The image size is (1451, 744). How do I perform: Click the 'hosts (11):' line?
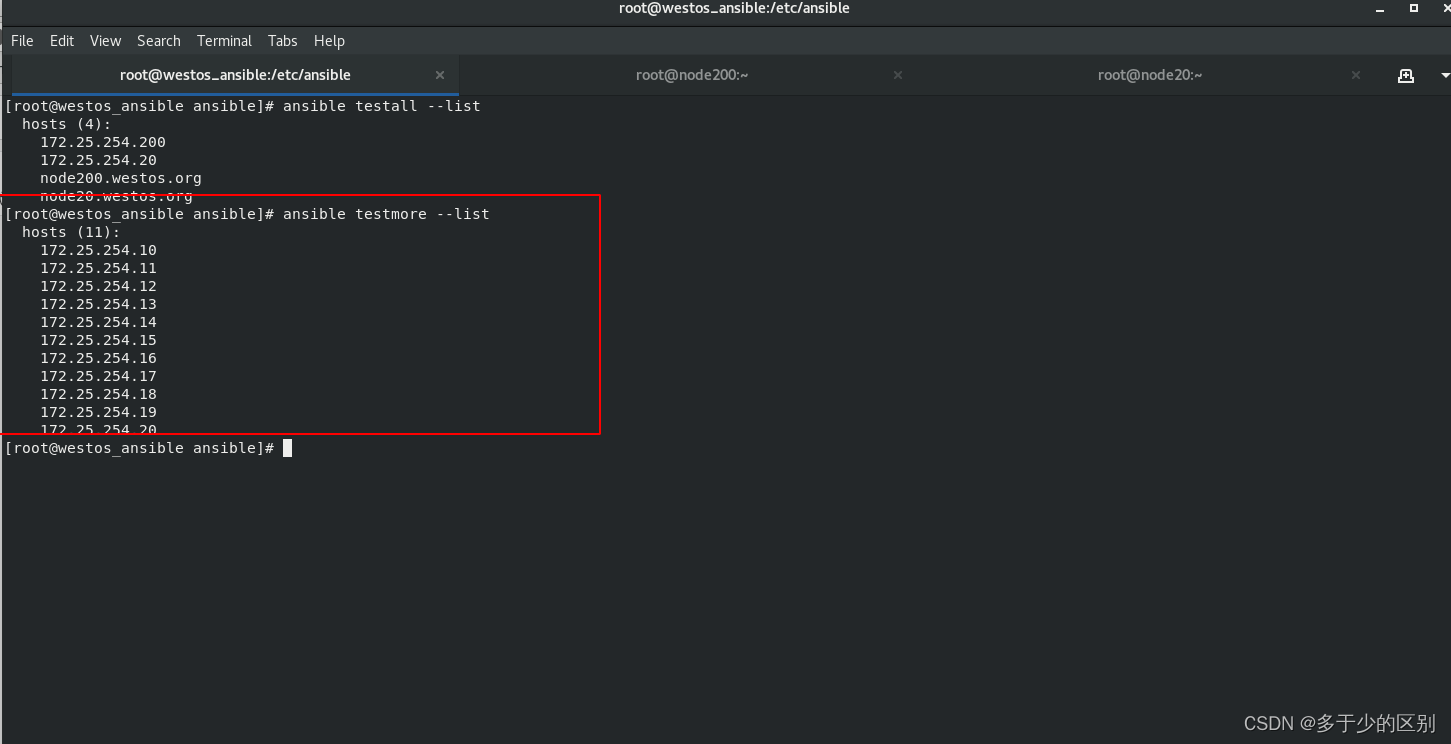[x=71, y=232]
